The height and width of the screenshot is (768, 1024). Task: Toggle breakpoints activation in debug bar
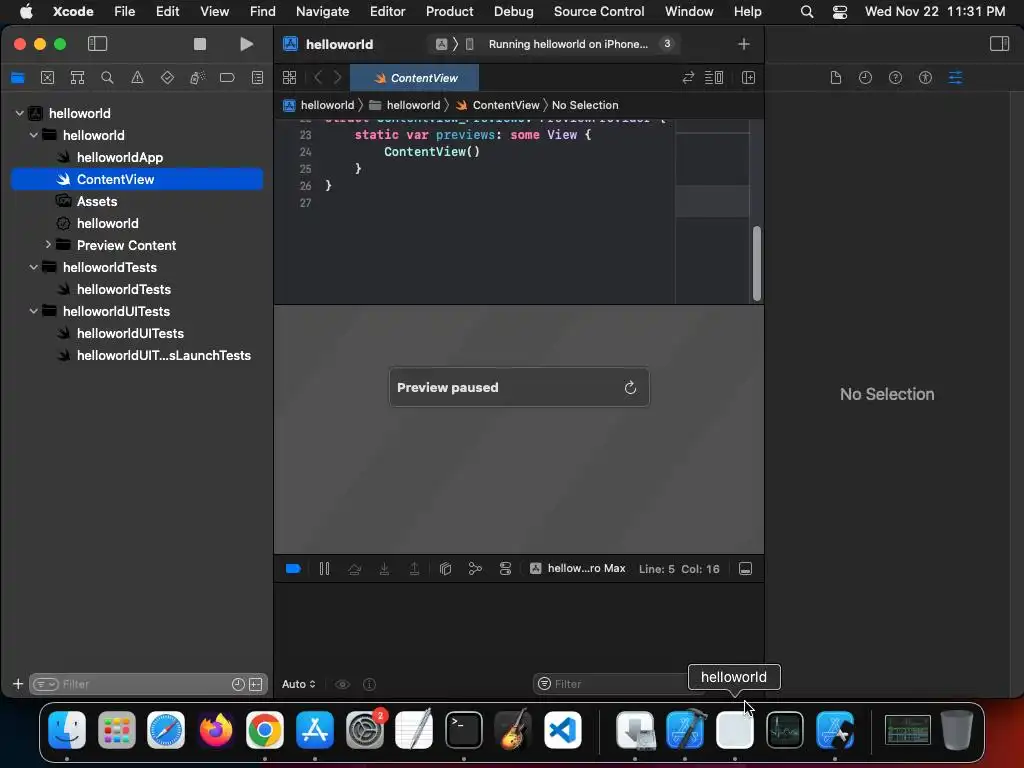293,569
